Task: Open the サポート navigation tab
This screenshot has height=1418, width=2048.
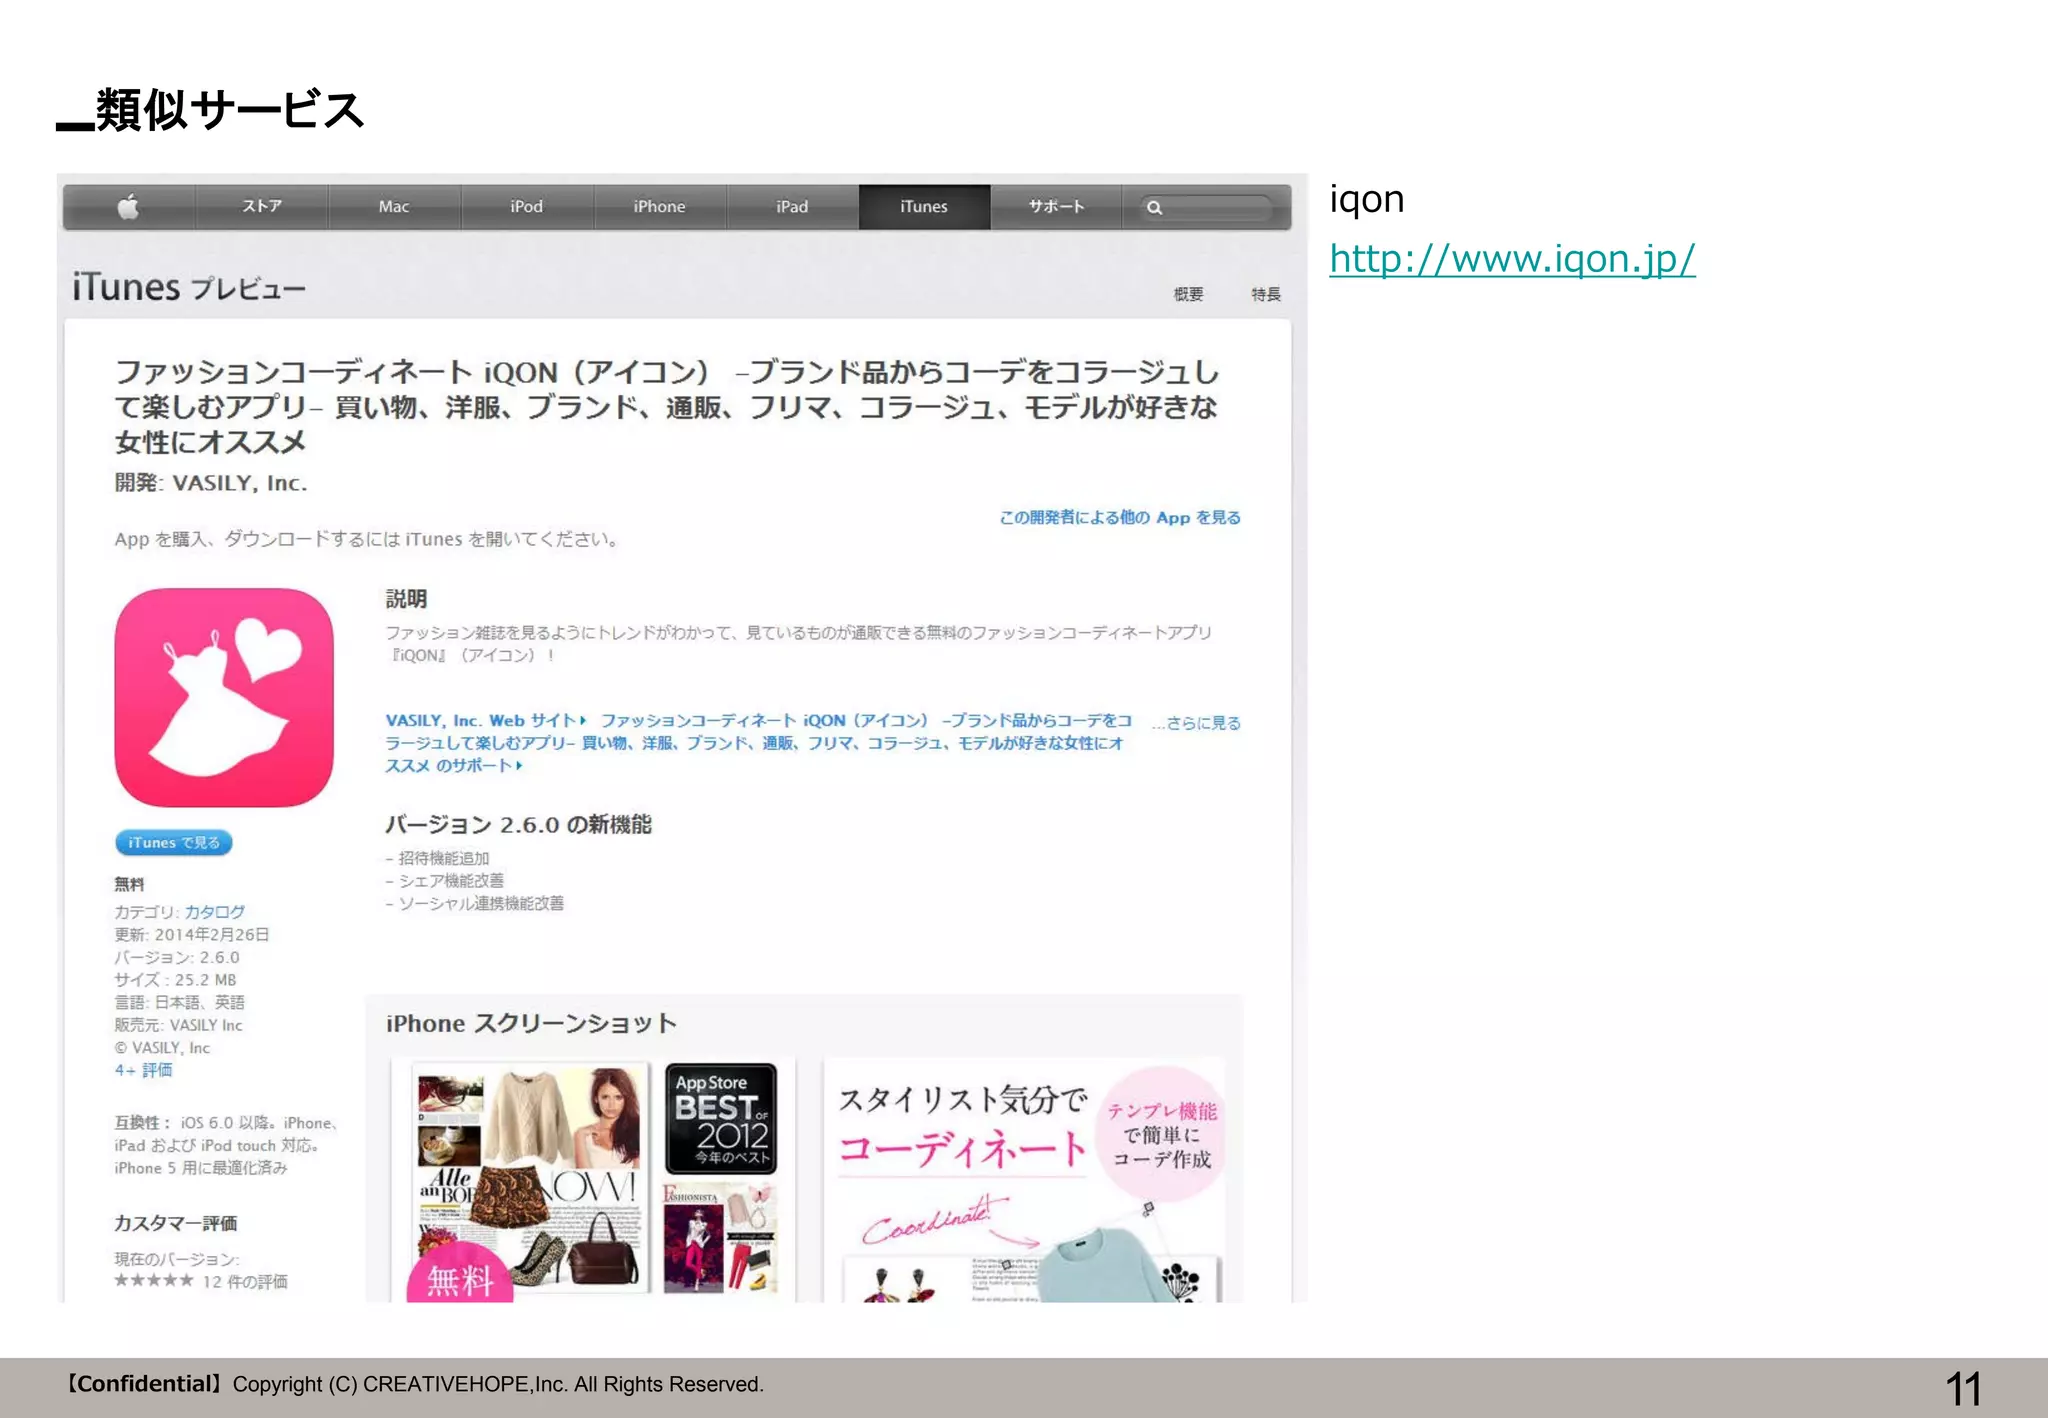Action: pyautogui.click(x=1056, y=207)
